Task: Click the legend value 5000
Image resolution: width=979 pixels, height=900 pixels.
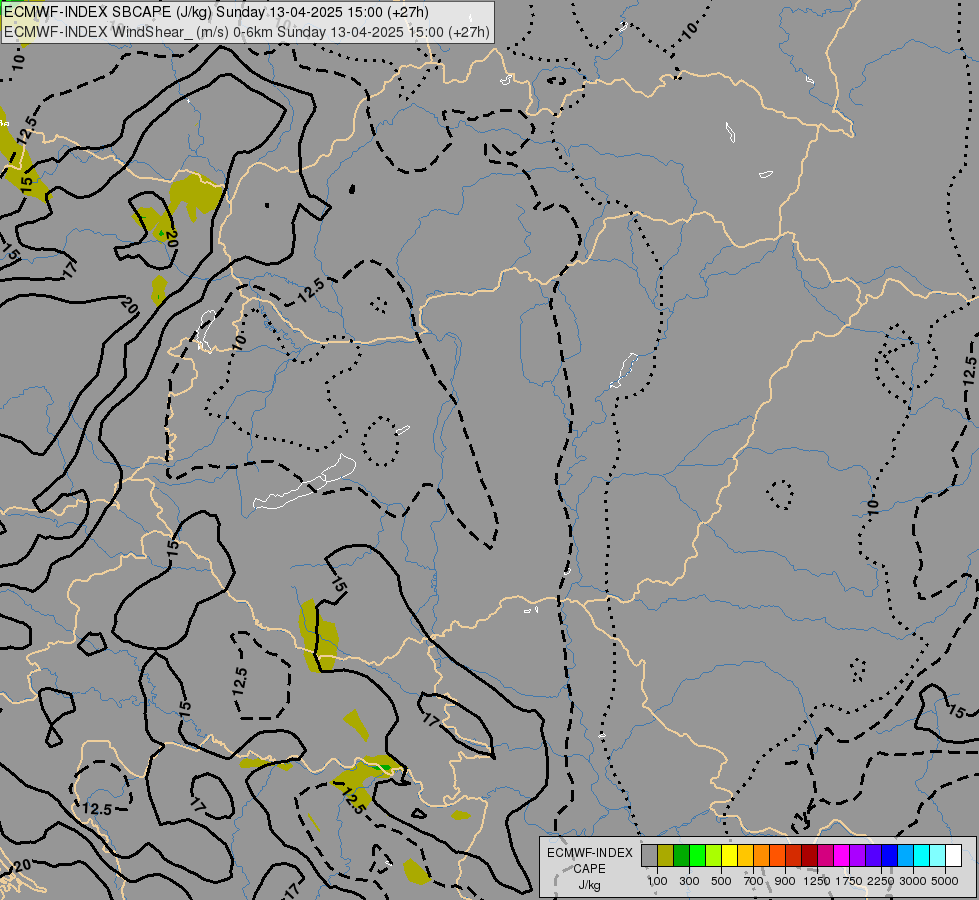Action: pyautogui.click(x=945, y=881)
